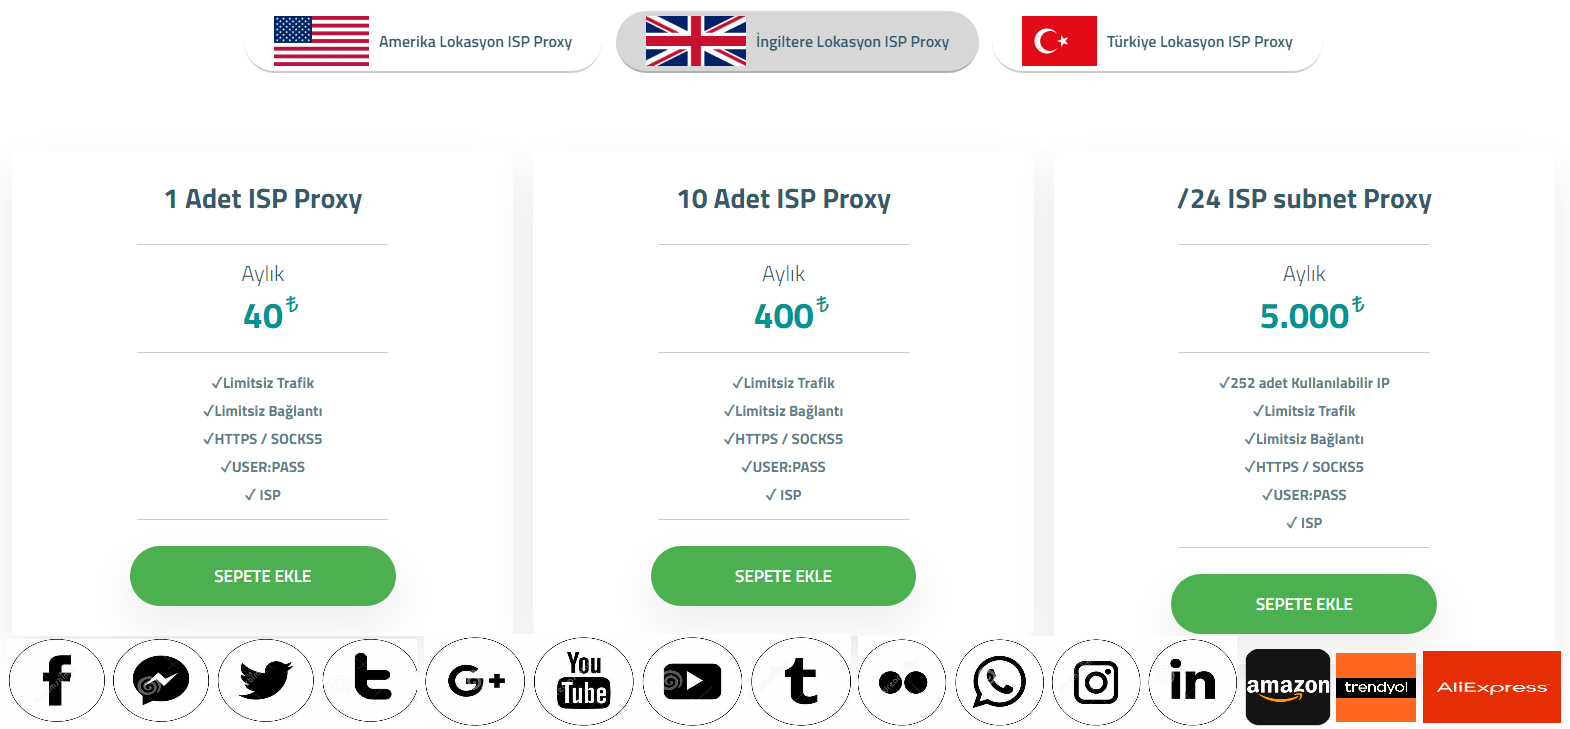Viewport: 1570px width, 729px height.
Task: Click the Facebook icon
Action: coord(57,681)
